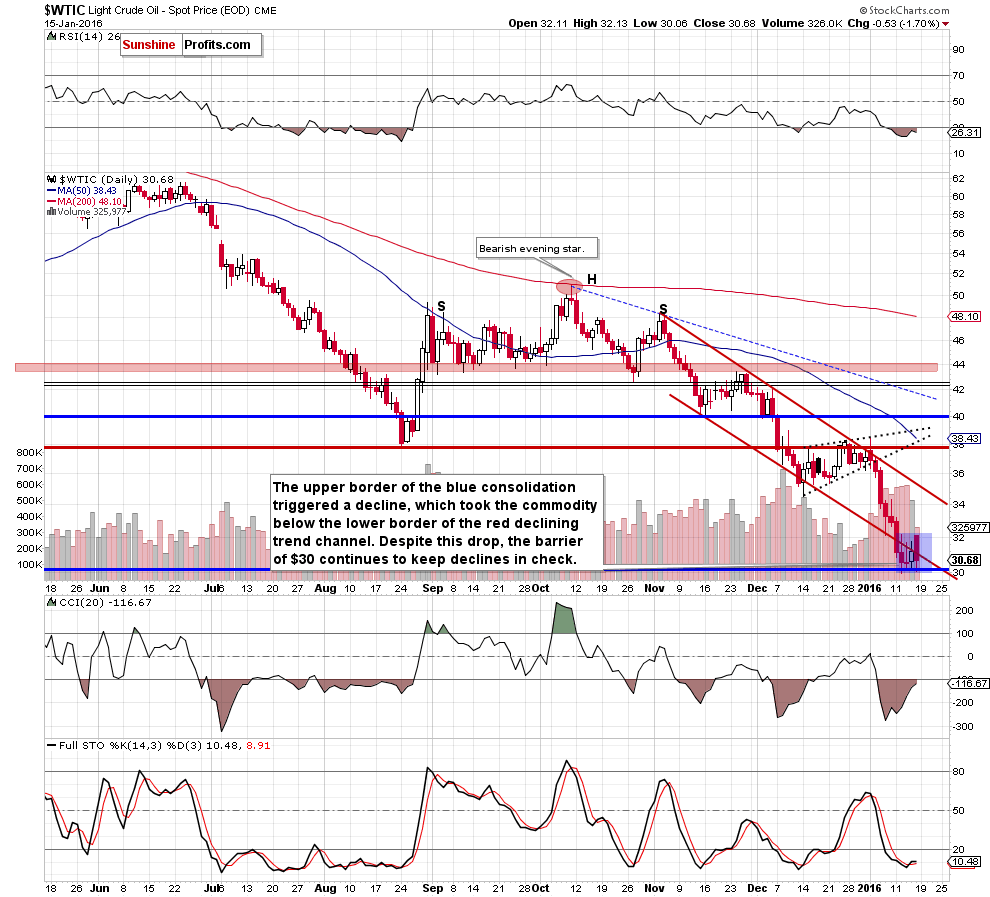Click the MA(200) 48.10 legend entry
The width and height of the screenshot is (990, 897).
coord(90,201)
